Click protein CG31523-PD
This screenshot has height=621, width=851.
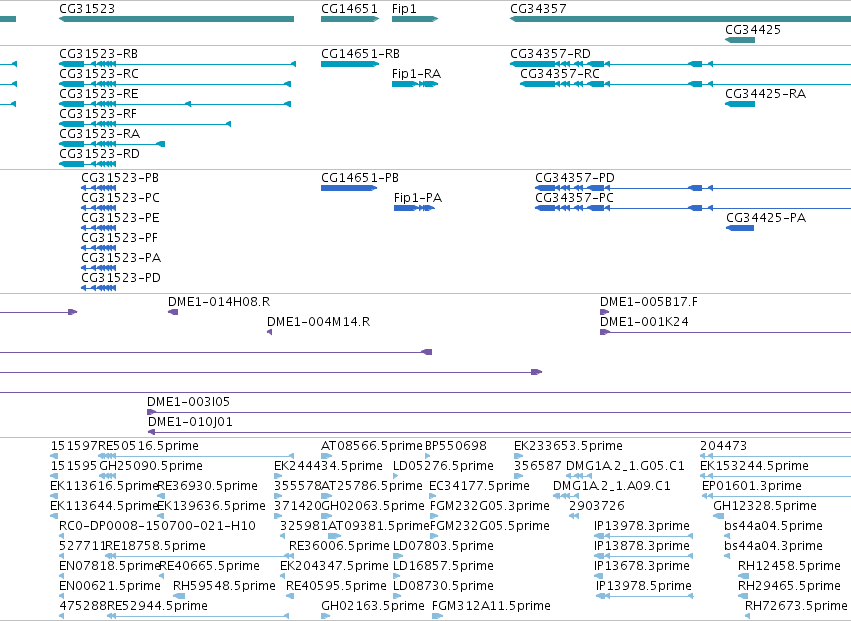pos(121,278)
